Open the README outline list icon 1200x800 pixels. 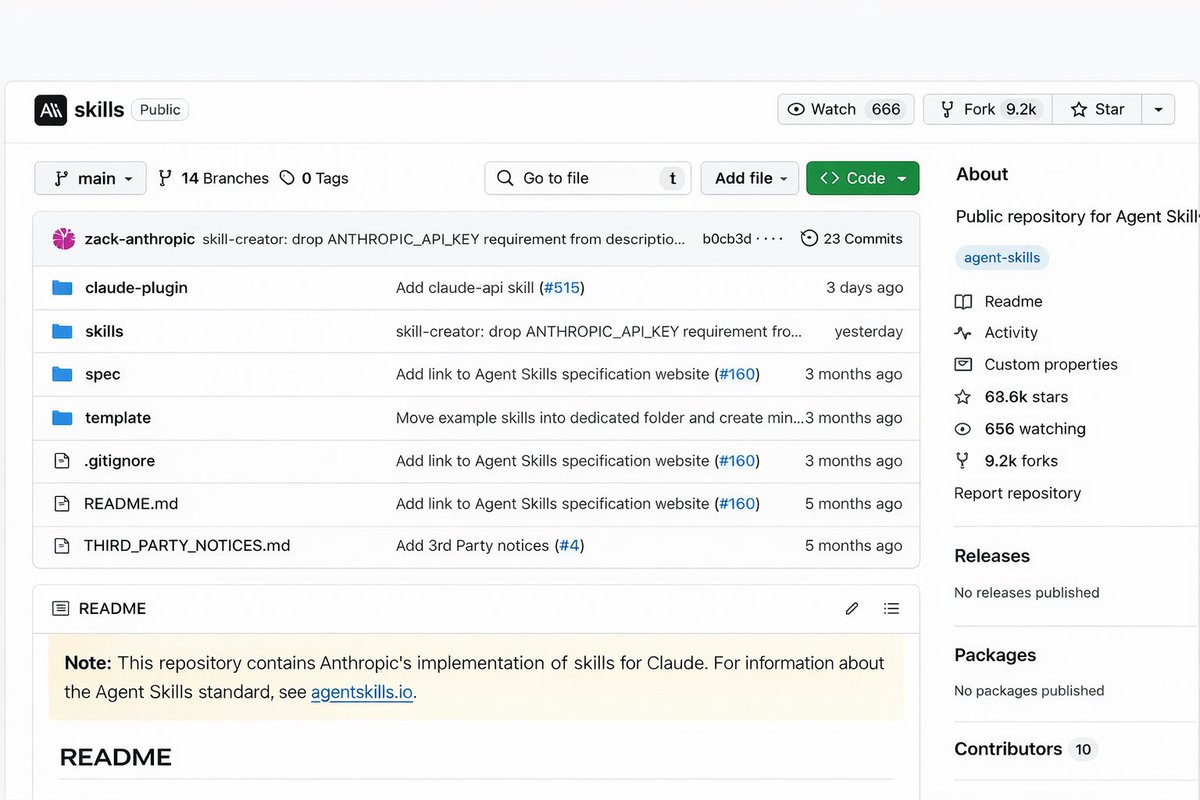[x=892, y=608]
